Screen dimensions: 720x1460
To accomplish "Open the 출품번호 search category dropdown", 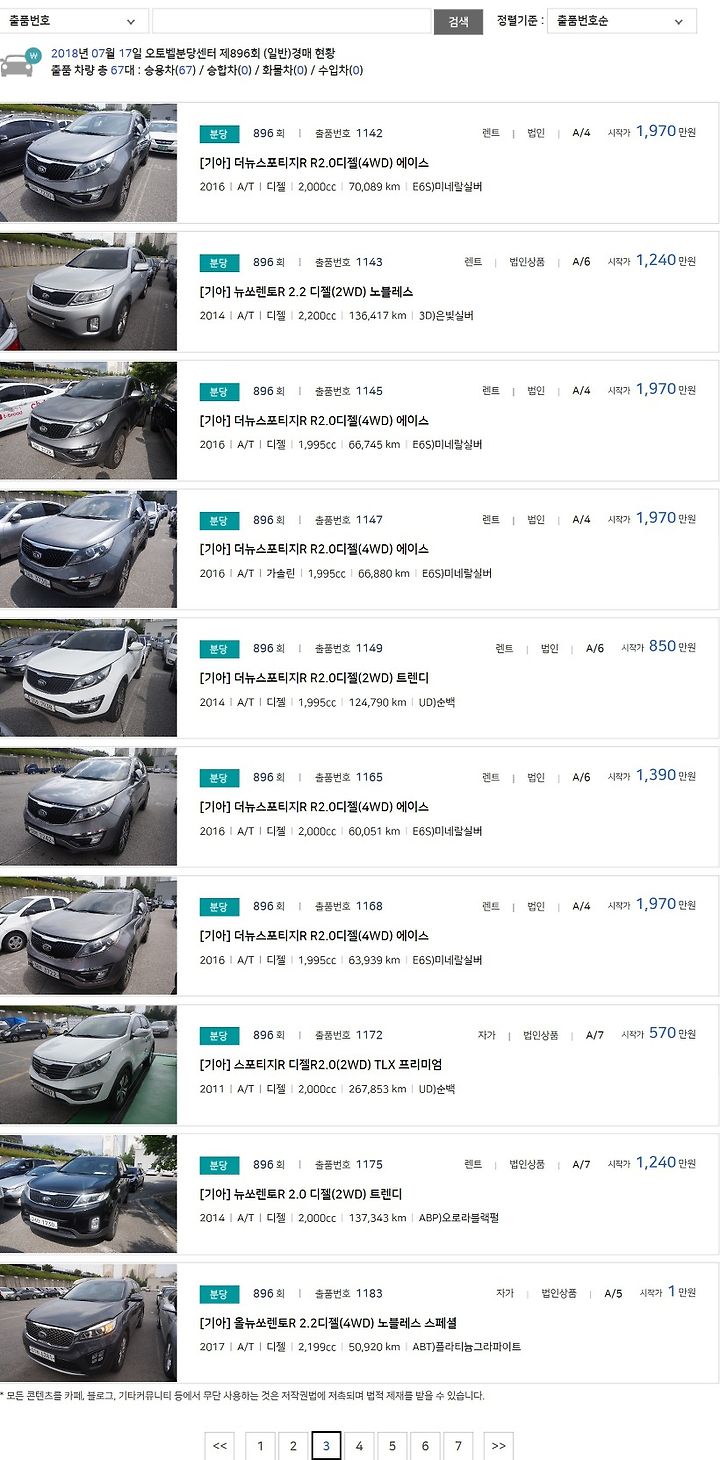I will (x=74, y=21).
